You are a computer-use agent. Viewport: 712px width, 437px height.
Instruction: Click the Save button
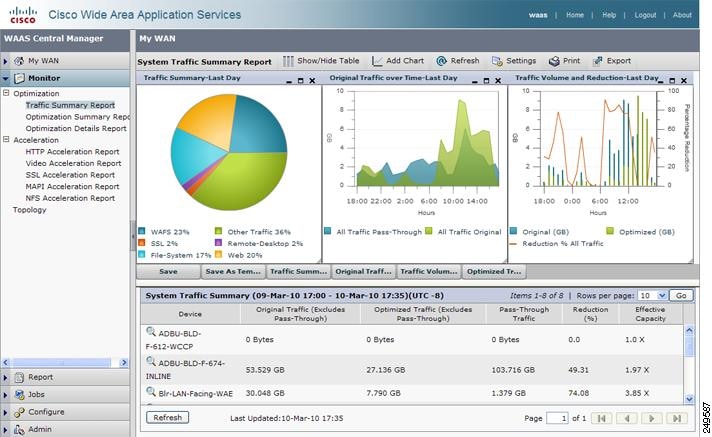click(x=168, y=272)
